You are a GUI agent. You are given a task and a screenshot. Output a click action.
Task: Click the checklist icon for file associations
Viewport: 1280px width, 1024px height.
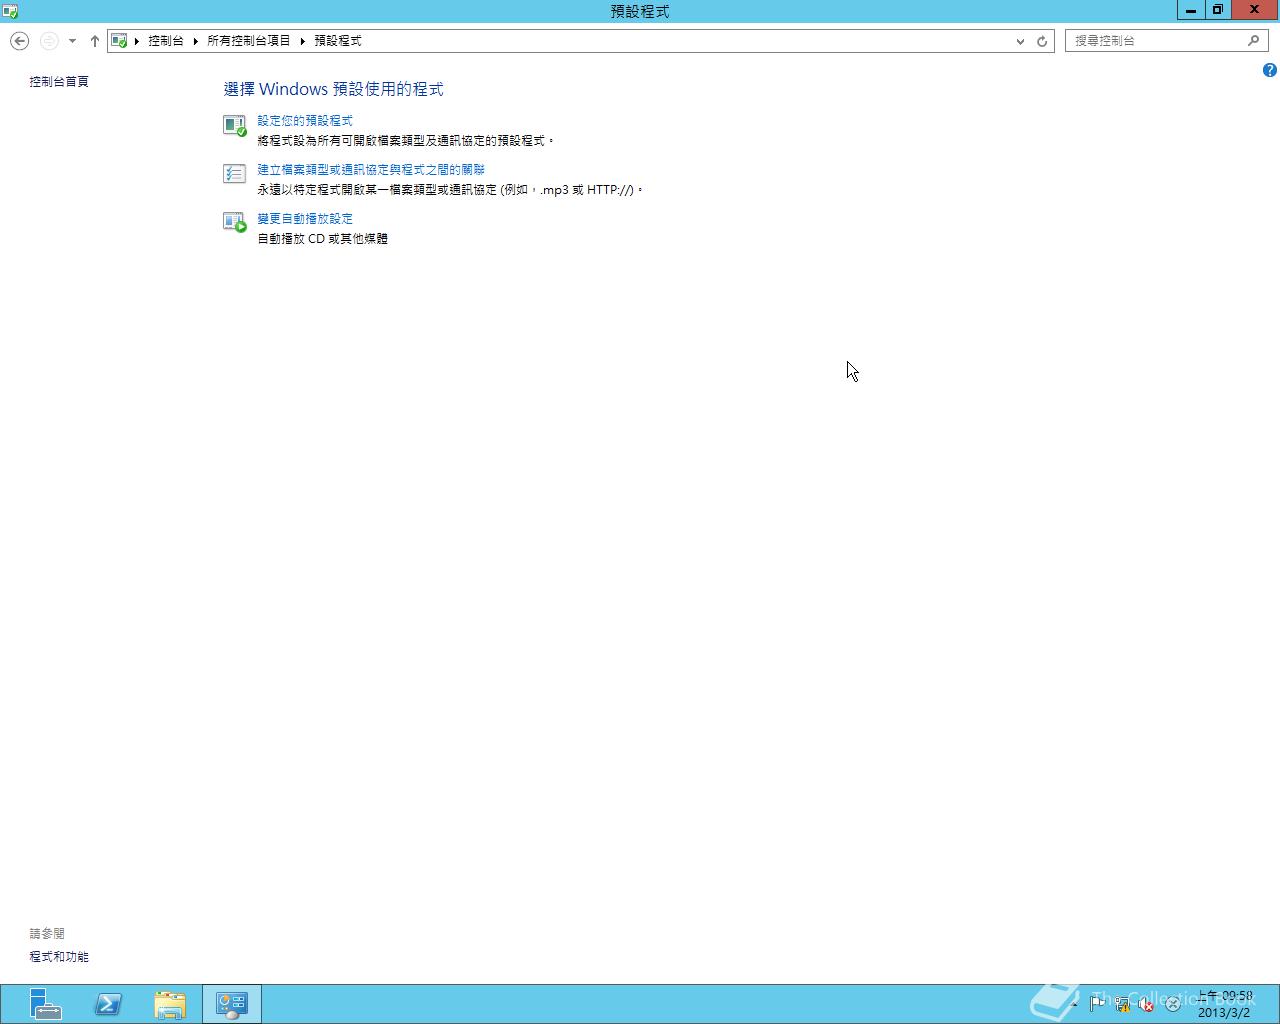pos(234,174)
